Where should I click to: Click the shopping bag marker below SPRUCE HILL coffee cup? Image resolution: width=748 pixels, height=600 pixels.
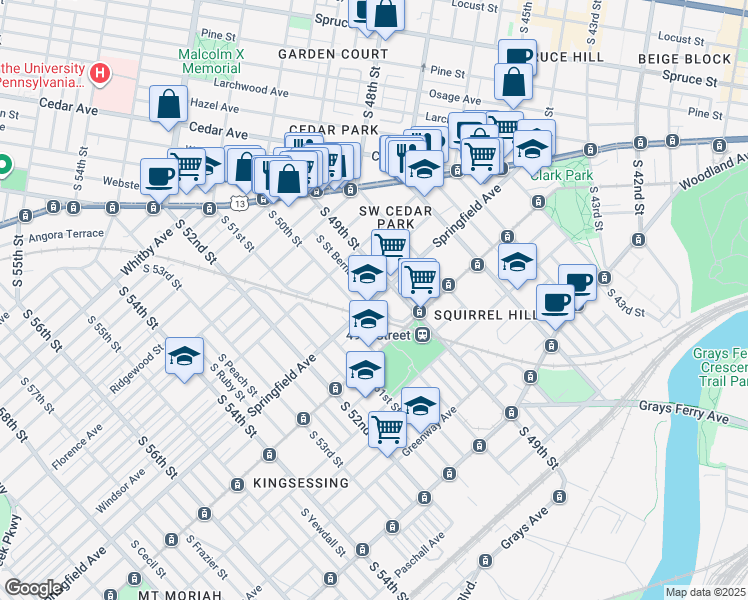(x=513, y=83)
